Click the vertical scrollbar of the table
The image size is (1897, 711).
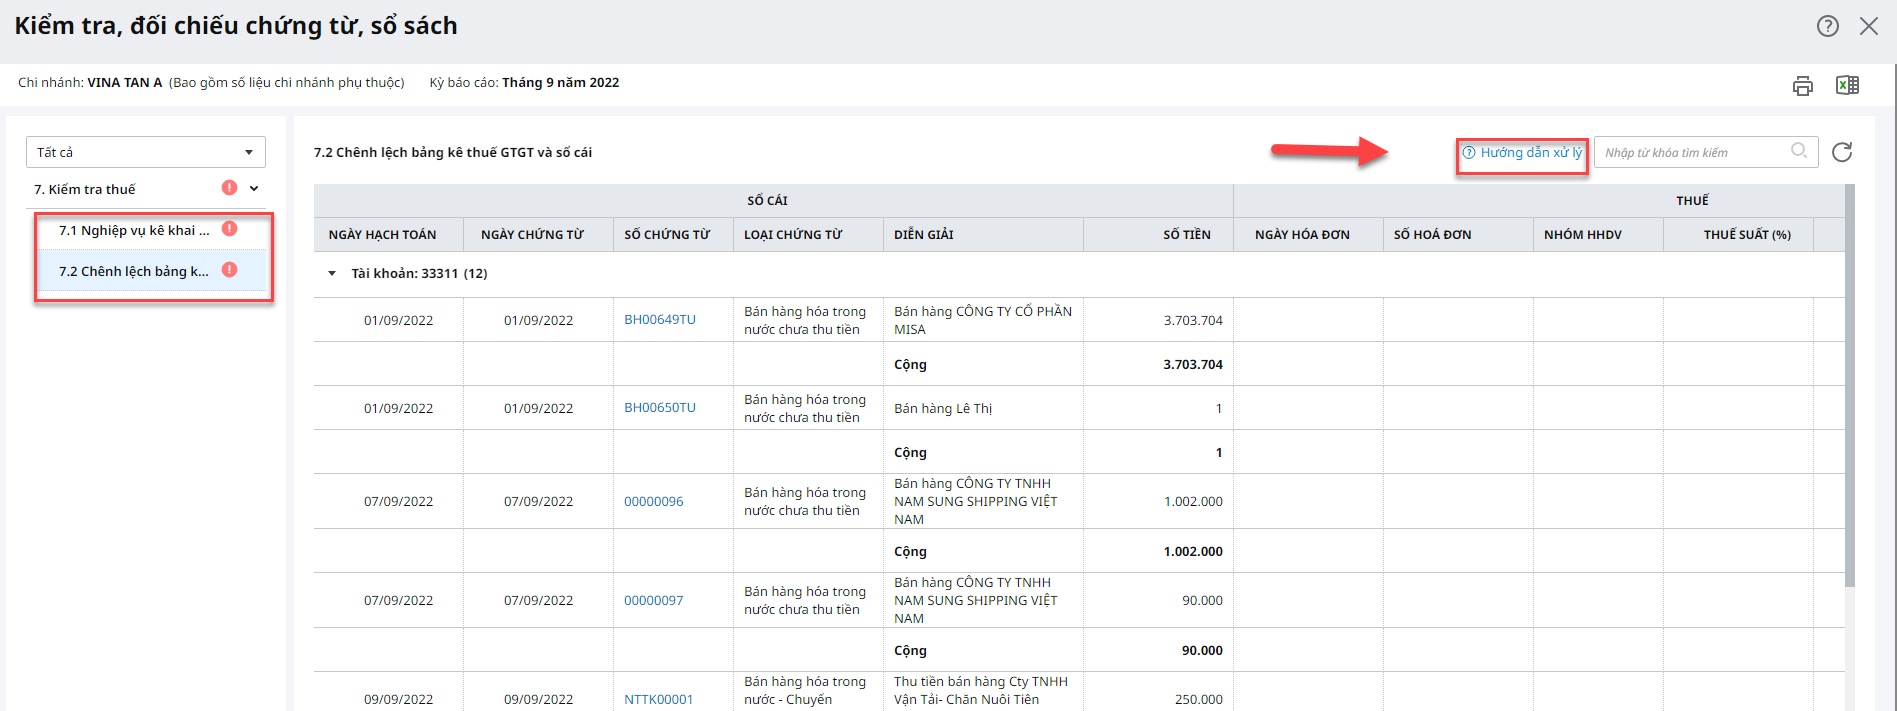pyautogui.click(x=1850, y=385)
